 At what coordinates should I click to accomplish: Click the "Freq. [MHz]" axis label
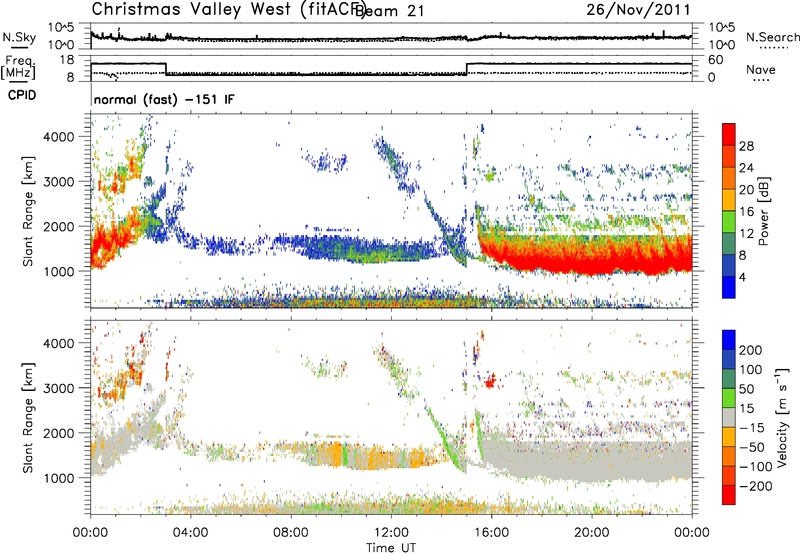click(19, 68)
